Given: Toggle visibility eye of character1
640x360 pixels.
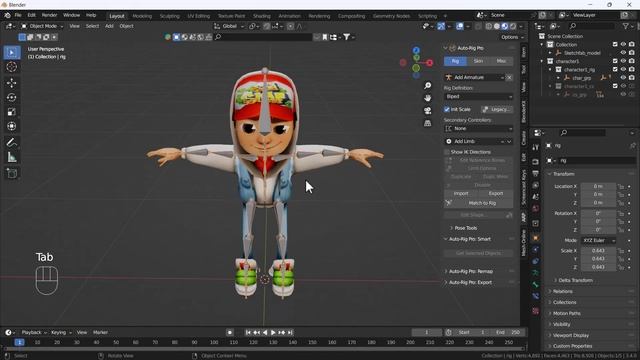Looking at the screenshot, I should (623, 61).
